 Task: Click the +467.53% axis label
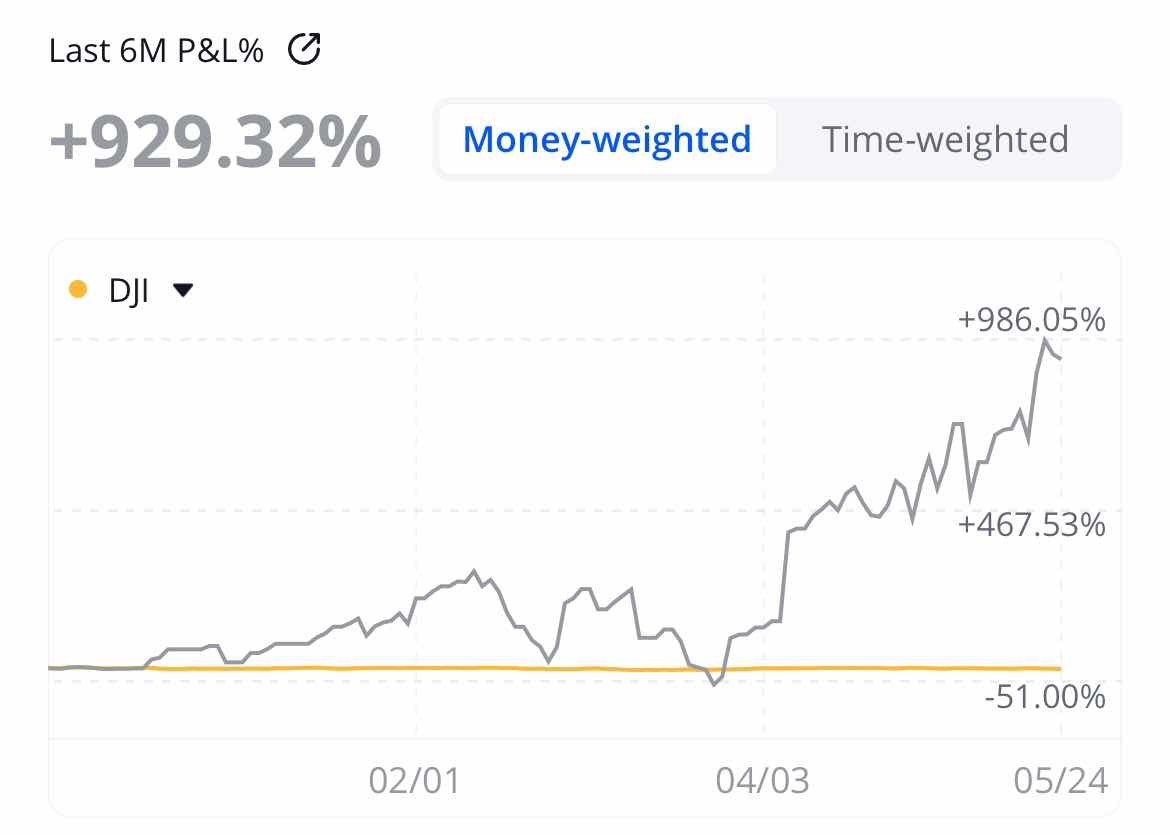(1031, 524)
